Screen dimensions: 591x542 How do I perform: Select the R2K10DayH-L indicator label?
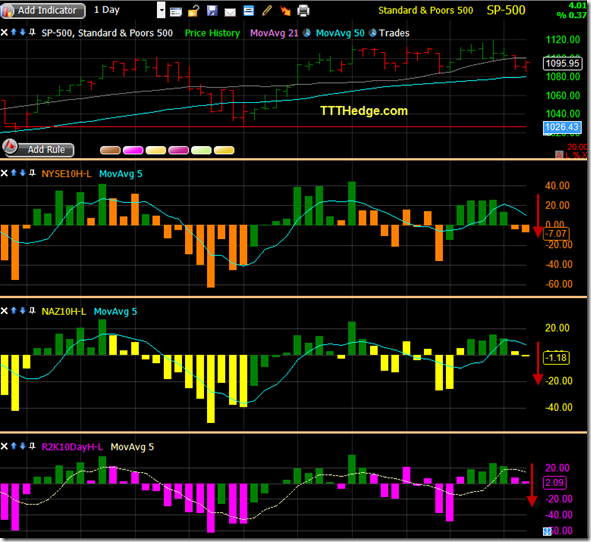(x=72, y=447)
